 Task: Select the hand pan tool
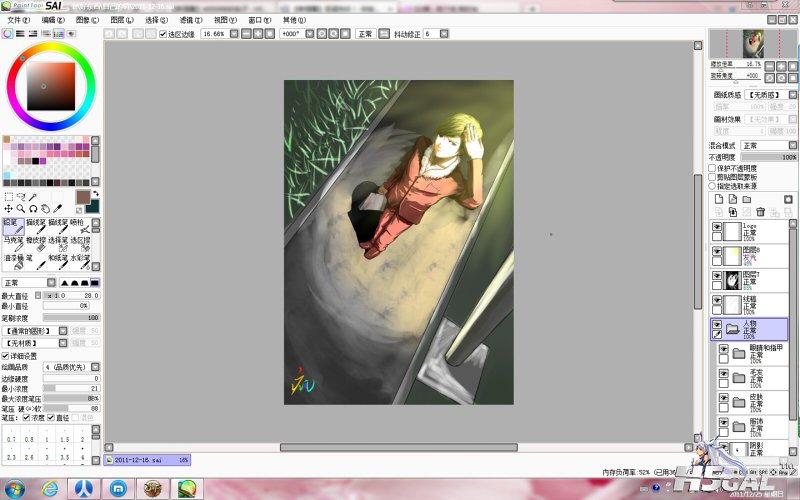[45, 209]
